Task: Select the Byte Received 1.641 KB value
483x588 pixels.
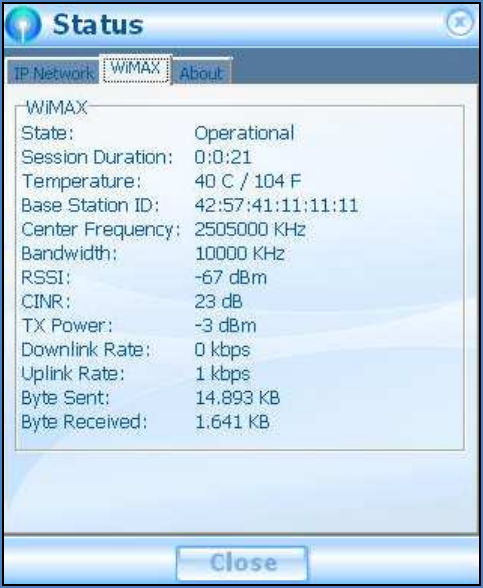Action: pos(232,422)
